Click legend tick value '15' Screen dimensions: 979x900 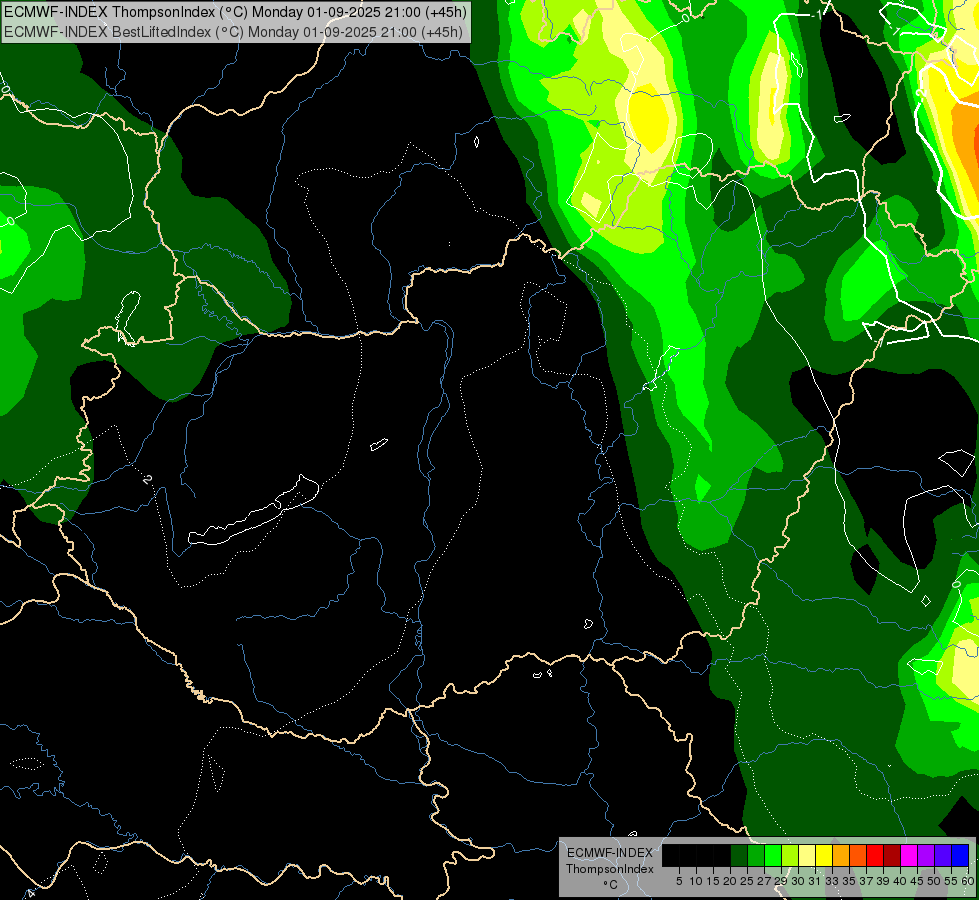tap(713, 881)
